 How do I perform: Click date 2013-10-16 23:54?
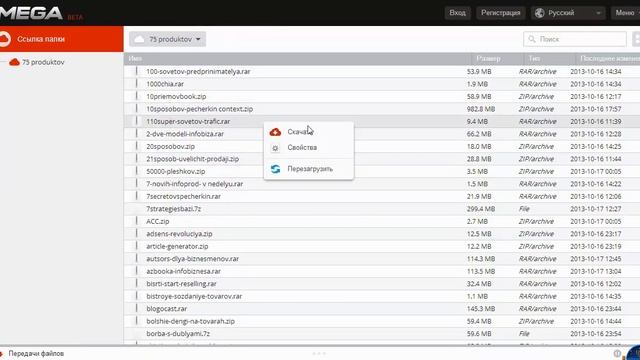click(596, 334)
